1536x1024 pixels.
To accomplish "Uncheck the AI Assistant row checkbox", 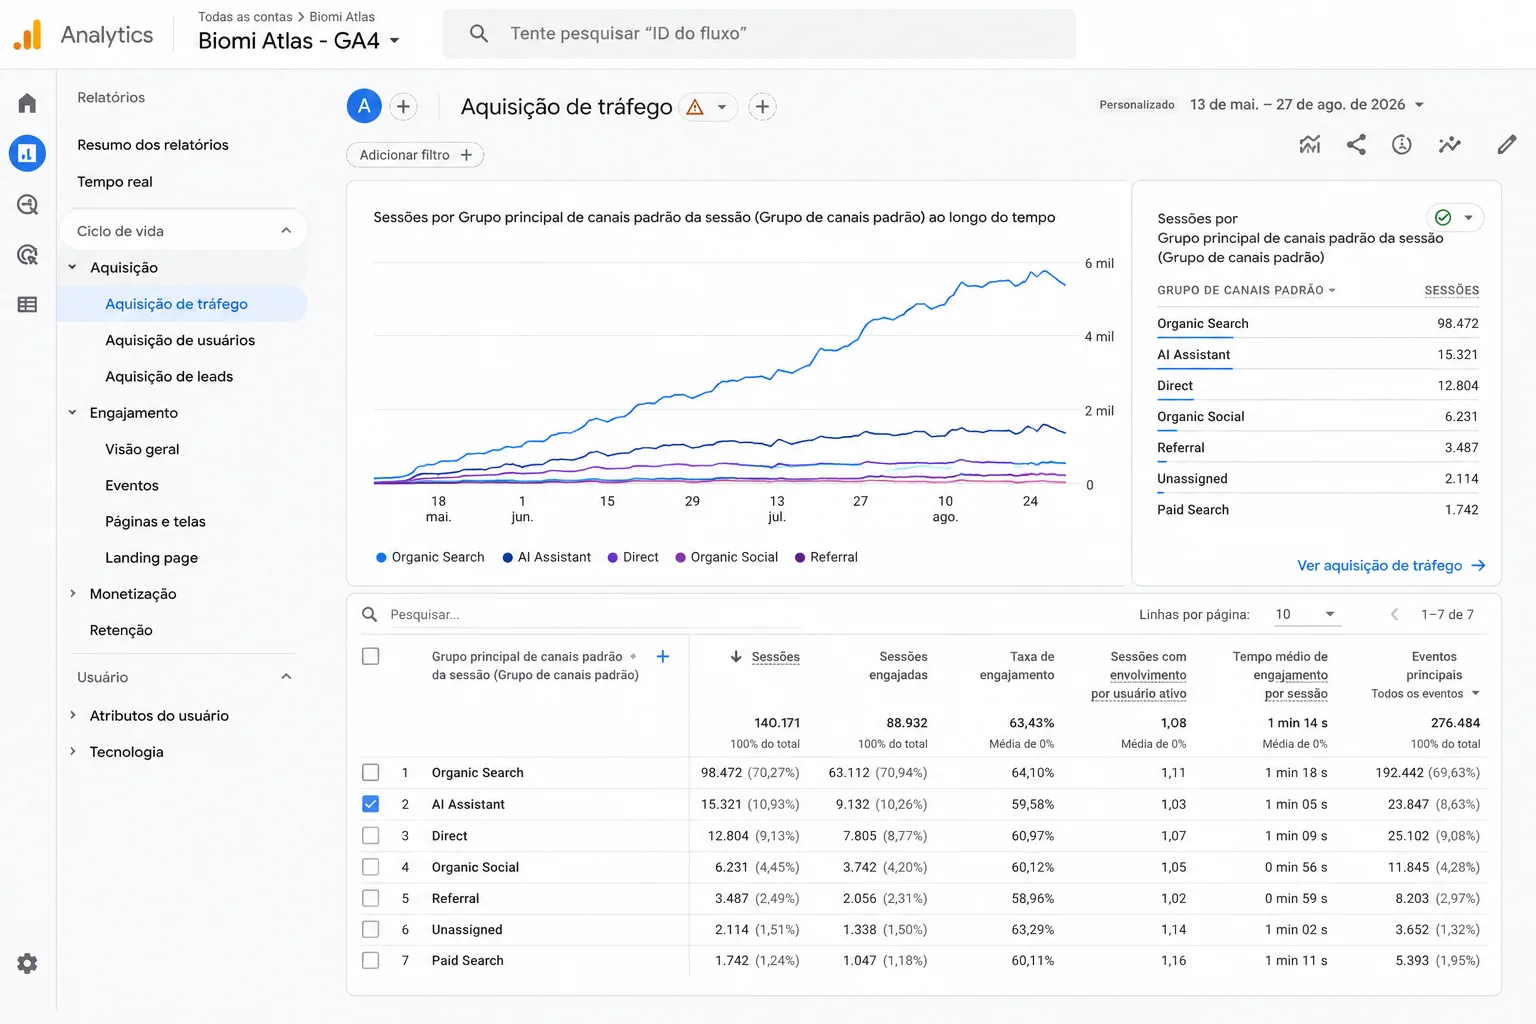I will coord(371,804).
